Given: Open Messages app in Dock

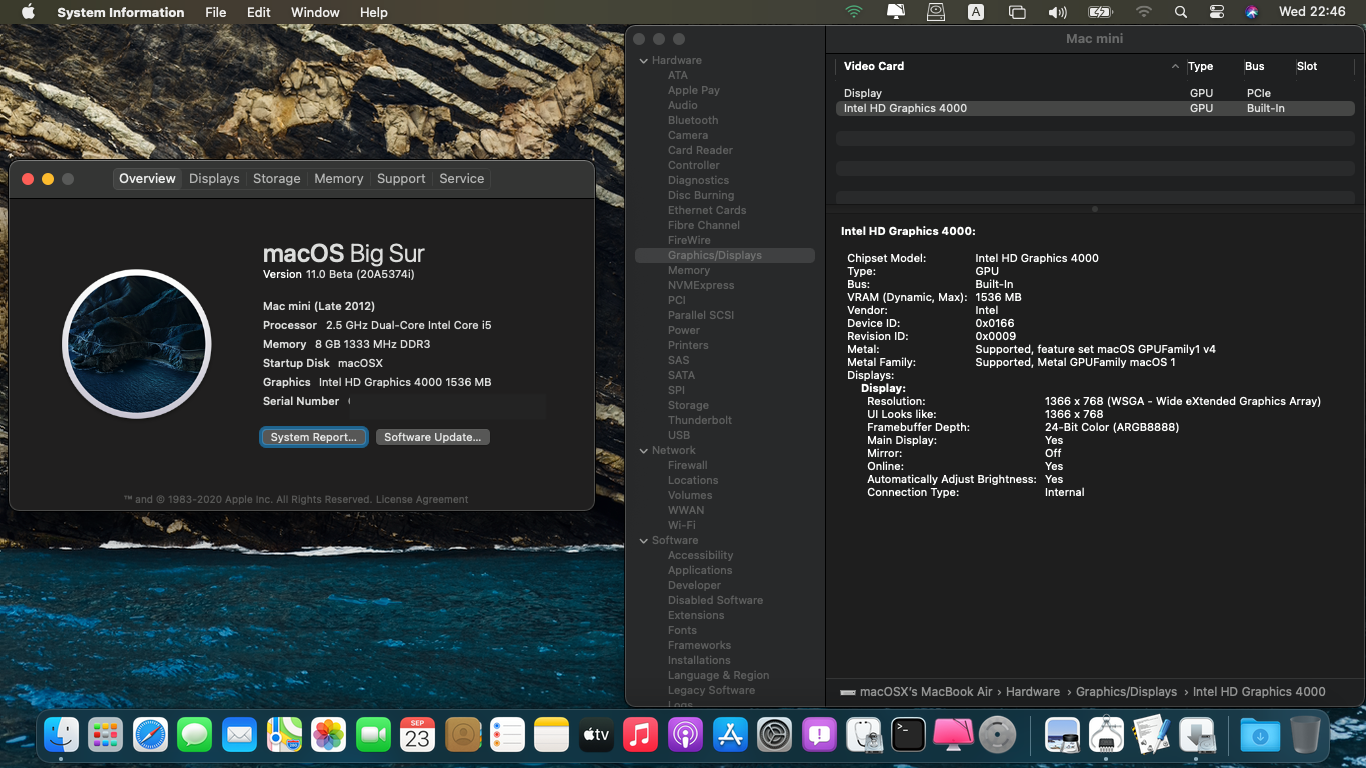Looking at the screenshot, I should [x=195, y=736].
